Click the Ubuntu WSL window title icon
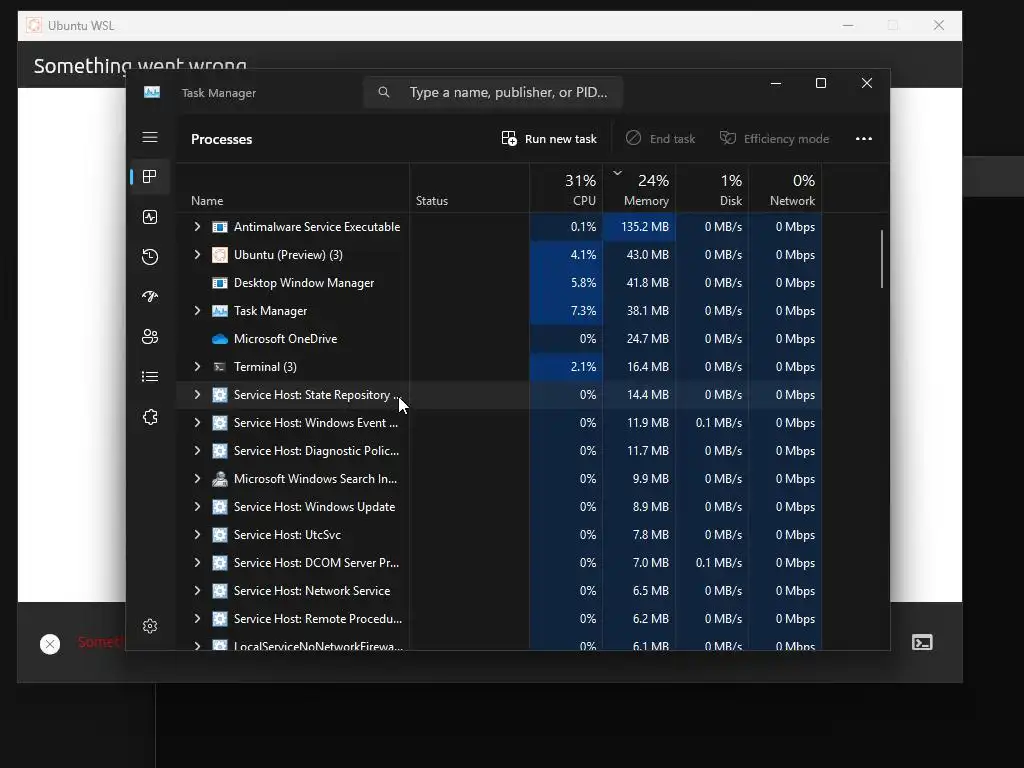The width and height of the screenshot is (1024, 768). [34, 25]
